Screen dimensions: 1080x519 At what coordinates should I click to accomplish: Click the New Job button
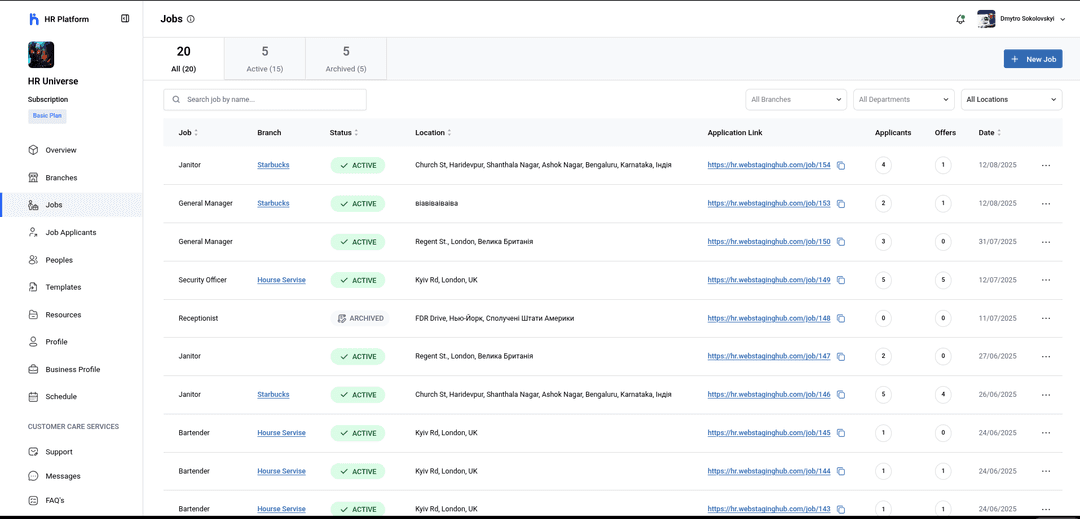(x=1033, y=59)
